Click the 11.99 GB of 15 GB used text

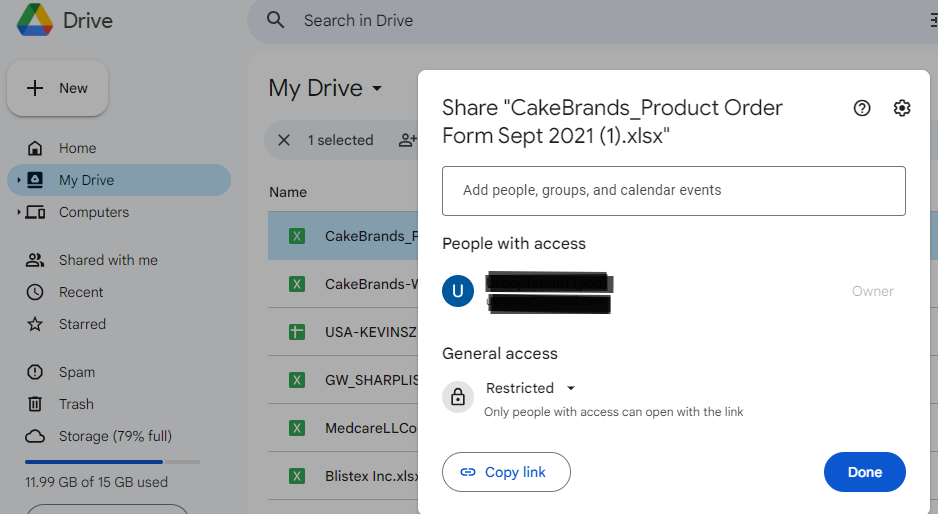(x=96, y=482)
